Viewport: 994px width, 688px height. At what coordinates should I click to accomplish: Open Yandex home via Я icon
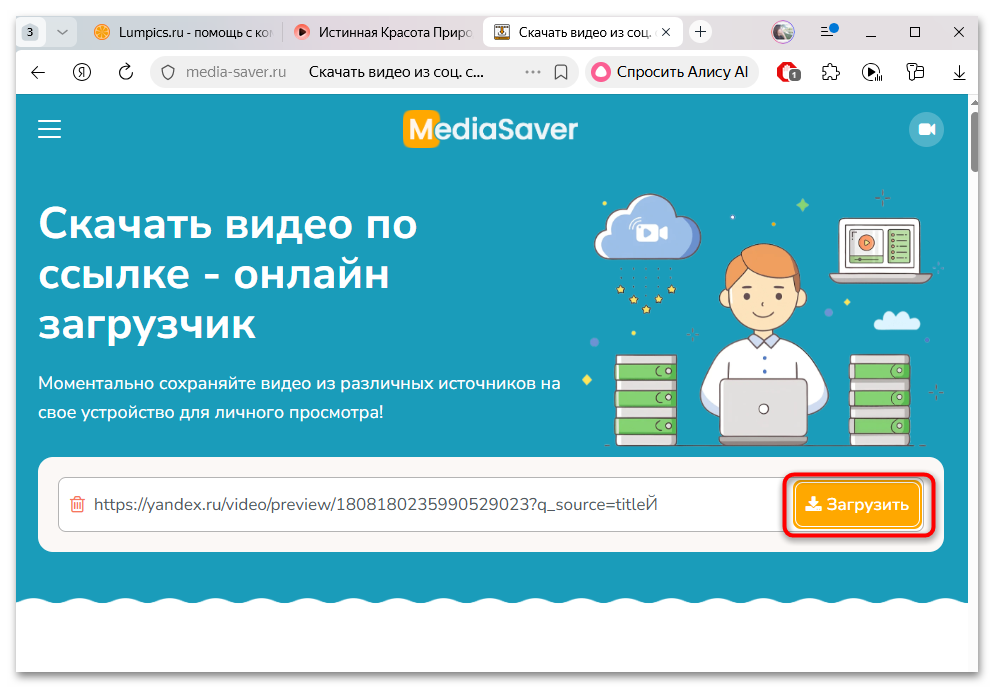coord(82,72)
